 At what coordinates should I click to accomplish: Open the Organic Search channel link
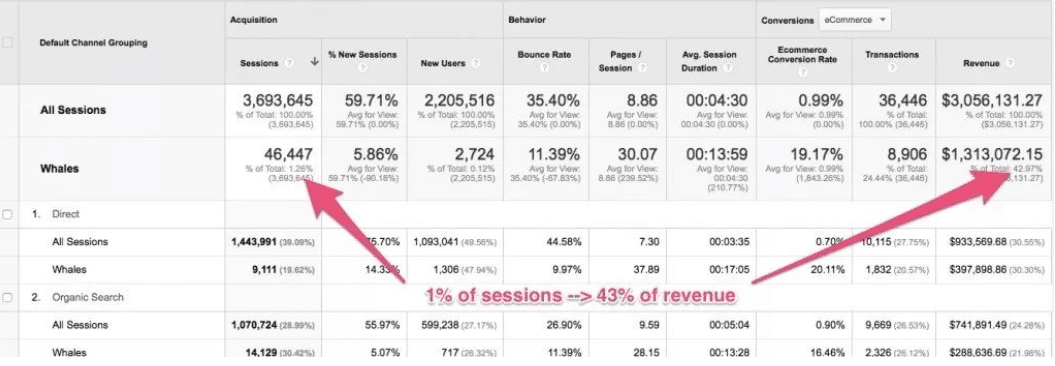87,297
